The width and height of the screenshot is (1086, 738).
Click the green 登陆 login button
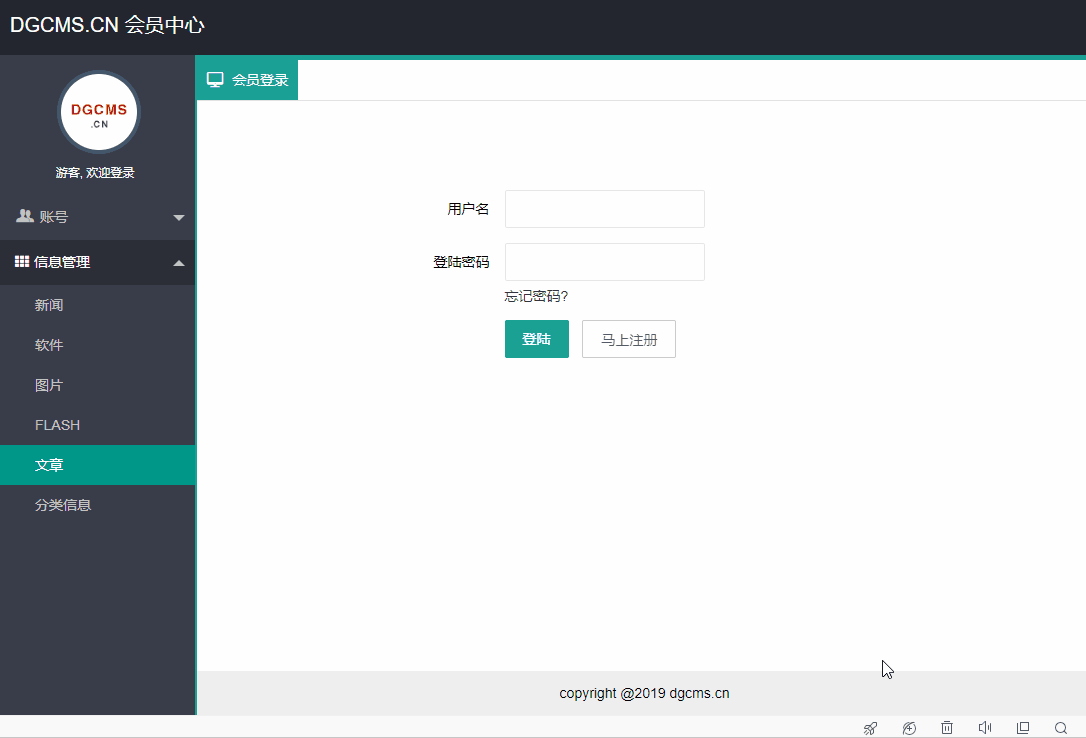tap(536, 338)
